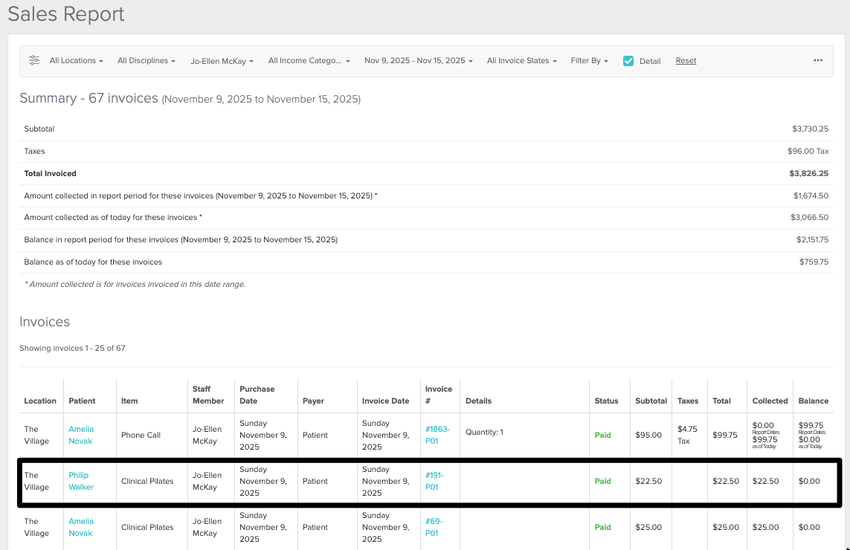Open the three-dots more options menu
This screenshot has width=850, height=550.
(817, 61)
